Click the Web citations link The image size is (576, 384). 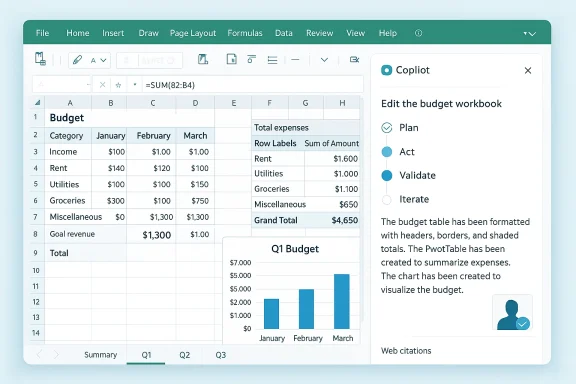click(x=406, y=351)
